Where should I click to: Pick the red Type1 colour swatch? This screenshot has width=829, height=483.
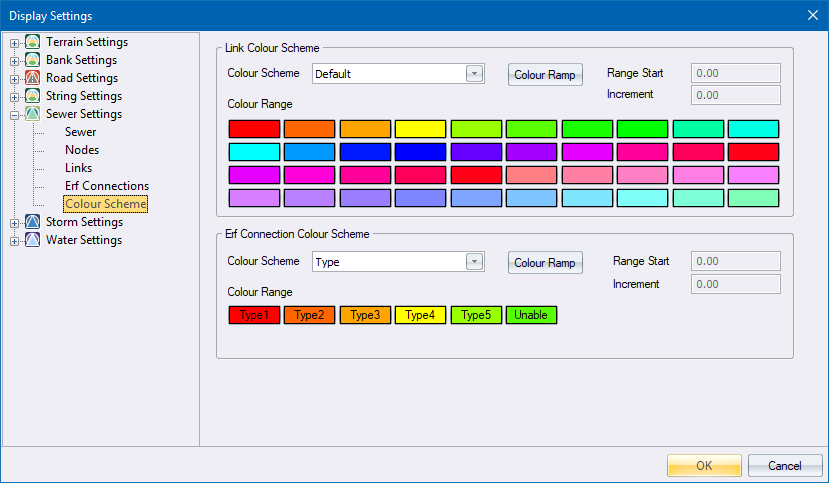(x=254, y=315)
